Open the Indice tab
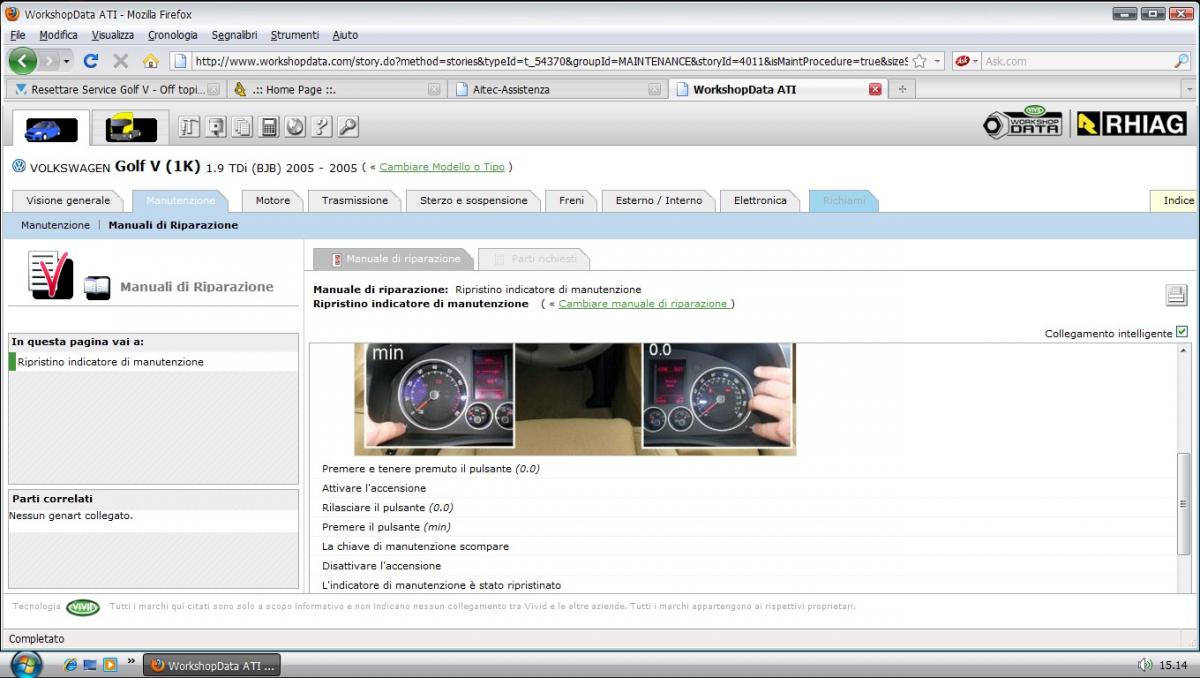The height and width of the screenshot is (678, 1200). click(1176, 200)
